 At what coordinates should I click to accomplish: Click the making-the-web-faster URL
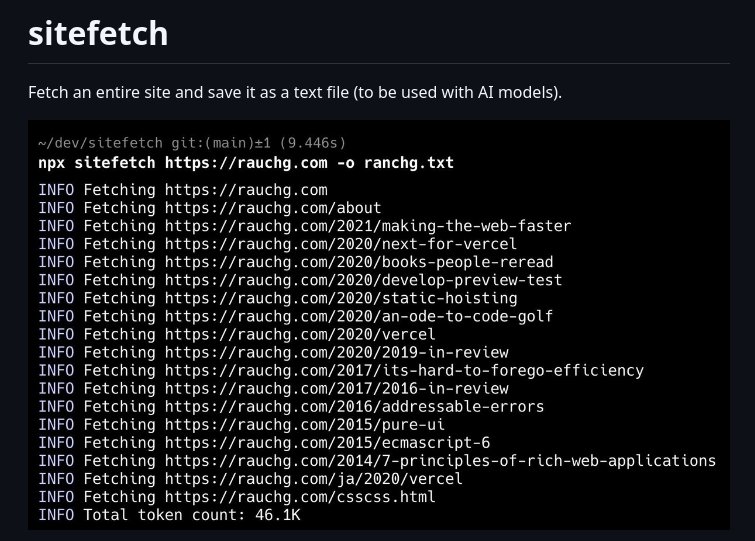click(368, 226)
